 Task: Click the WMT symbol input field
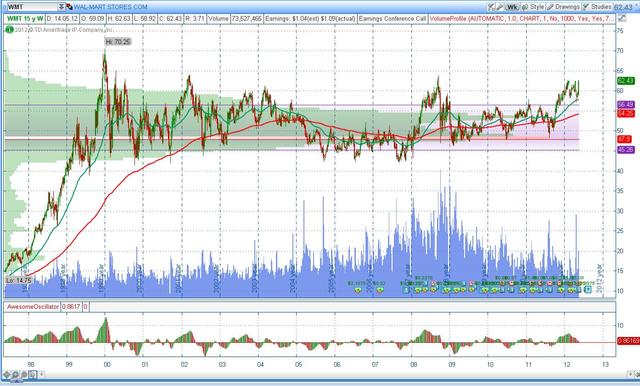[x=32, y=7]
